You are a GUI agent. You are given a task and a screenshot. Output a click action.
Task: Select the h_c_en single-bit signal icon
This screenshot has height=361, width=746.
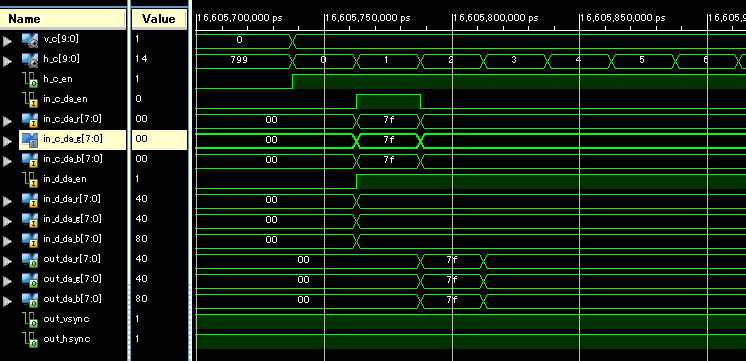point(30,79)
